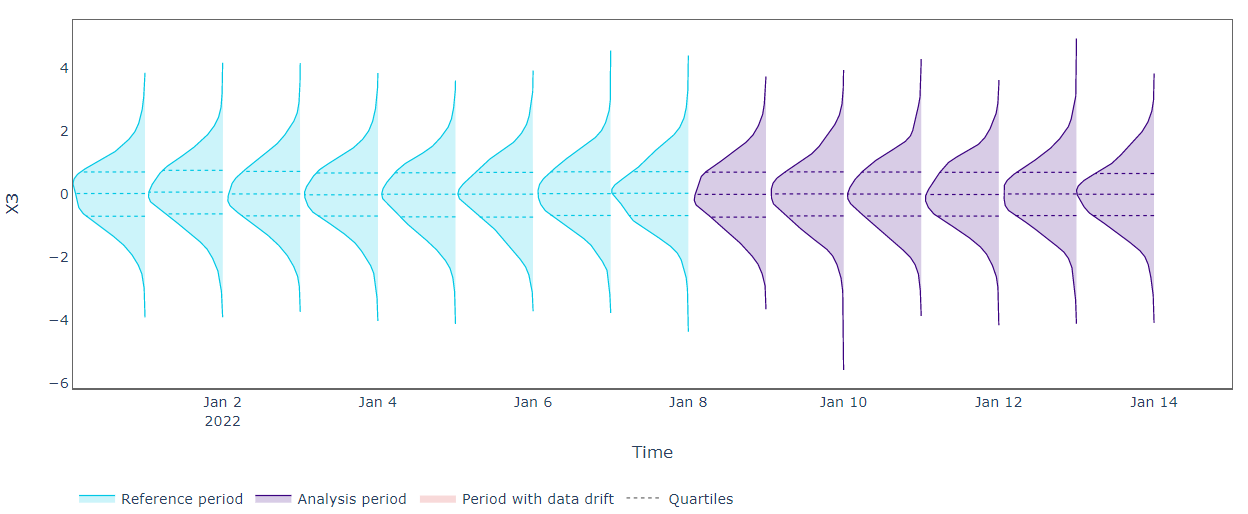
Task: Click the y-axis tick label −6
Action: coord(58,383)
